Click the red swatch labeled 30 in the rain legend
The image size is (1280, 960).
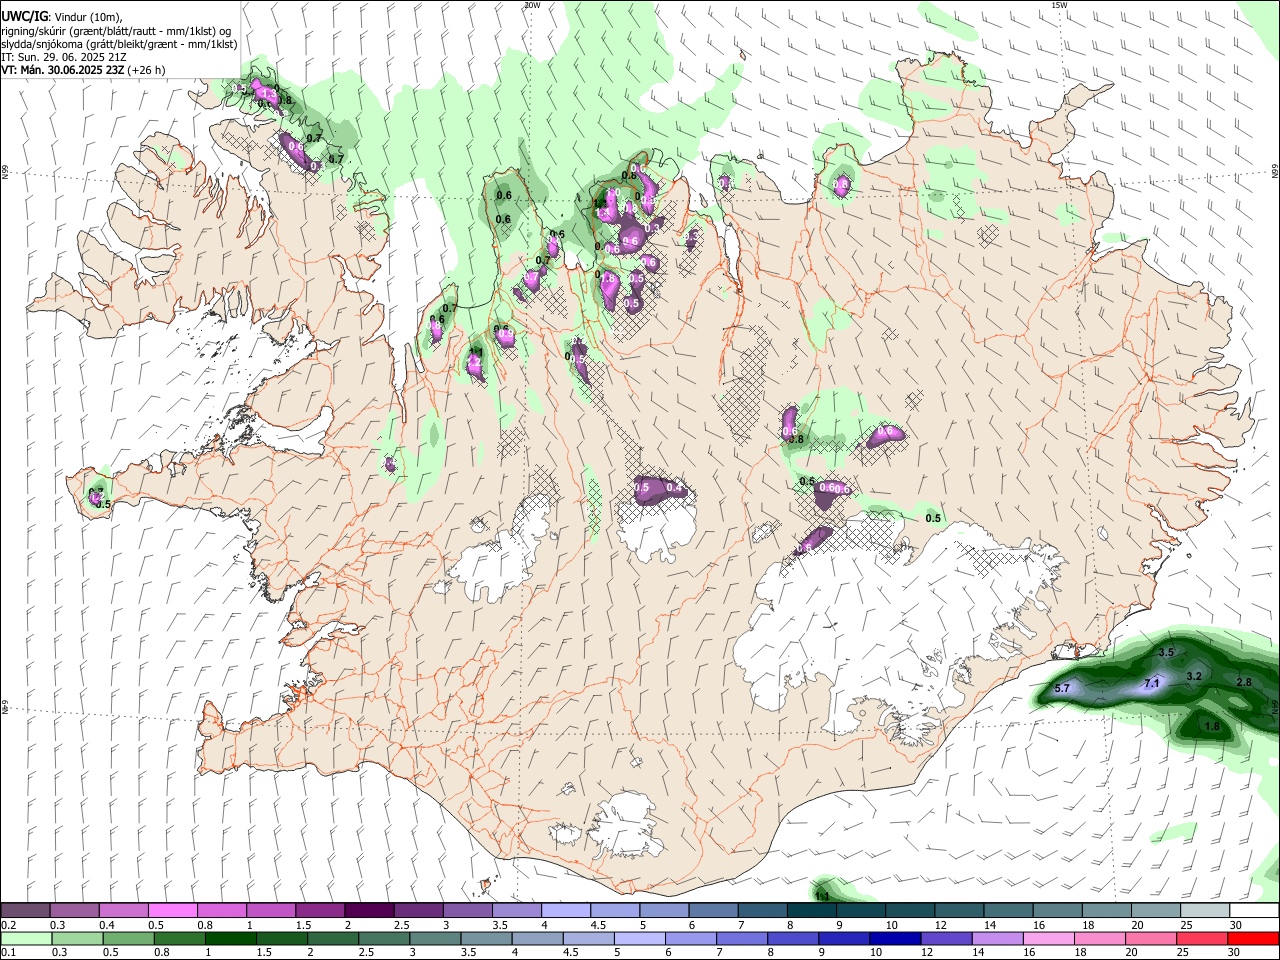click(x=1253, y=938)
